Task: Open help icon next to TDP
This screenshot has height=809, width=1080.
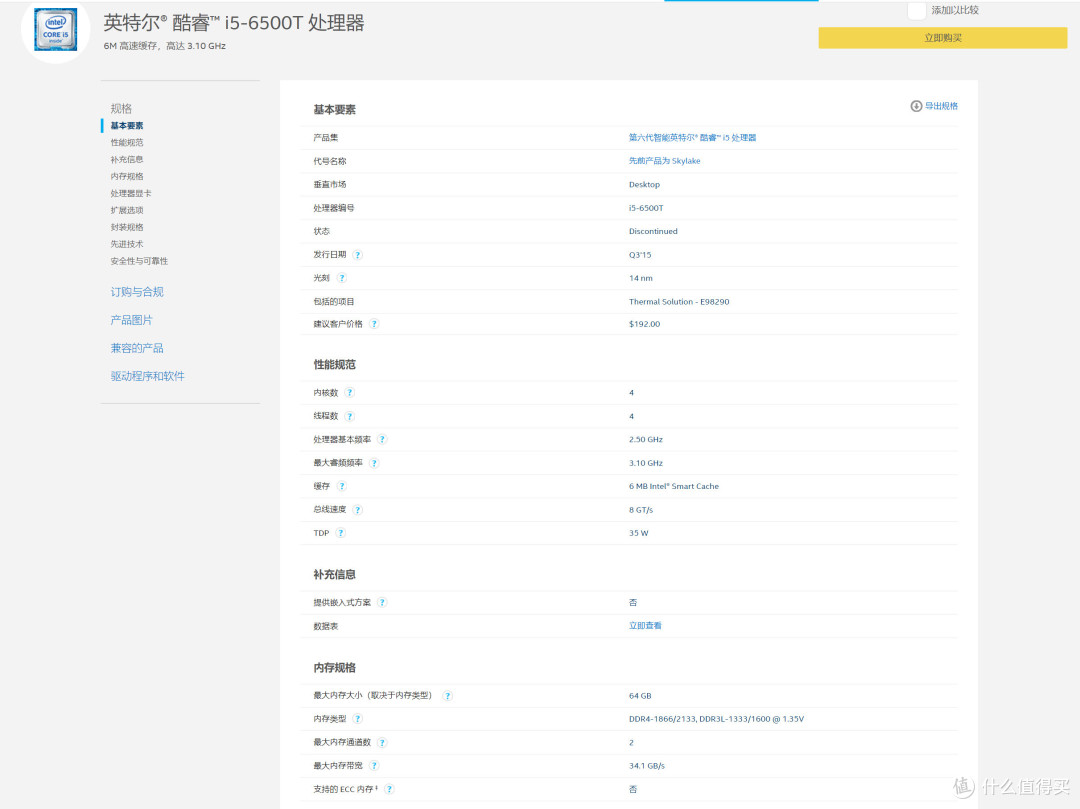Action: 340,533
